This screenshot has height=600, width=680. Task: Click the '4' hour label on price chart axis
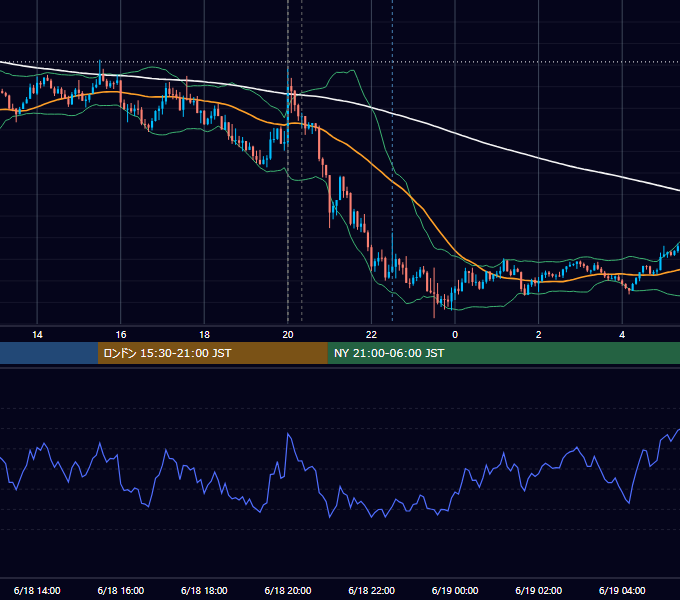point(622,335)
